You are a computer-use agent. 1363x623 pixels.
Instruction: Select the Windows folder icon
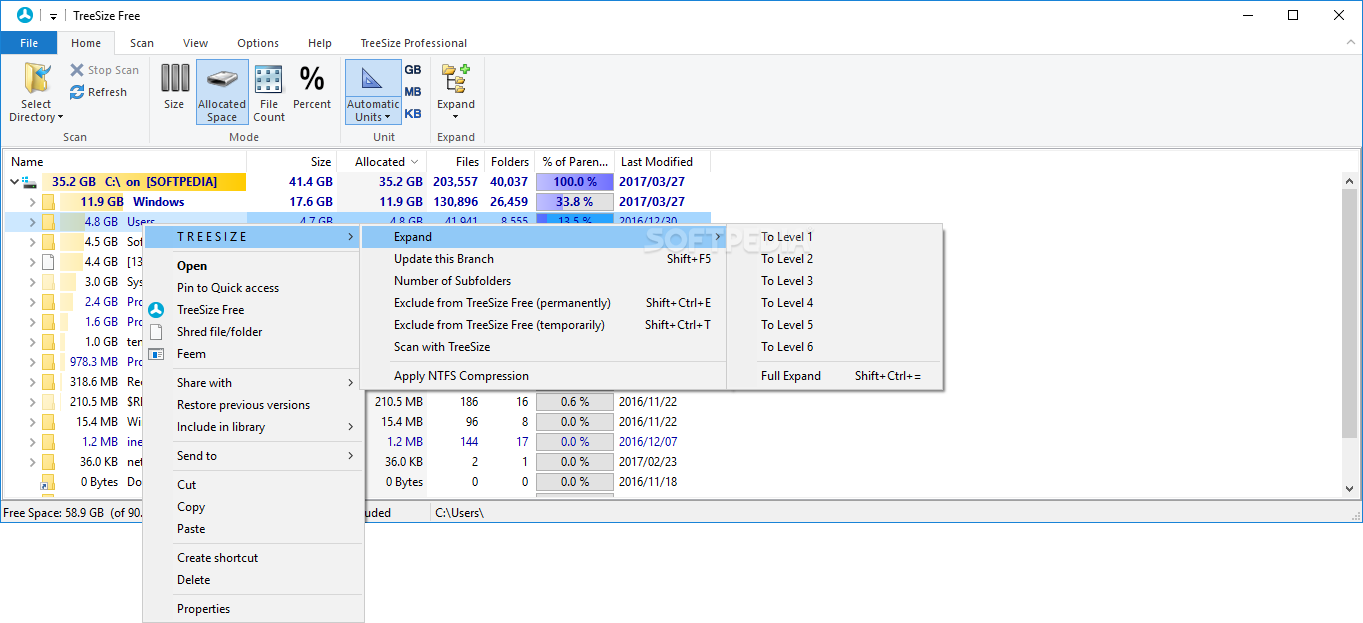[x=48, y=202]
